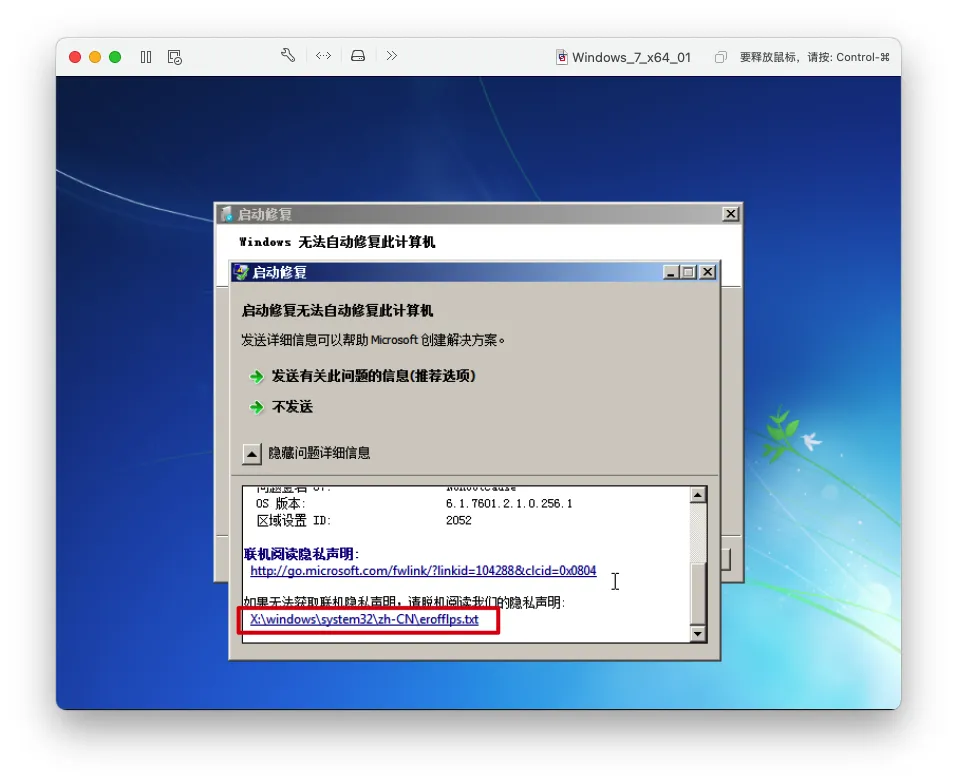Viewport: 957px width, 784px height.
Task: Click the outer 启动修复 window title icon
Action: click(x=226, y=214)
